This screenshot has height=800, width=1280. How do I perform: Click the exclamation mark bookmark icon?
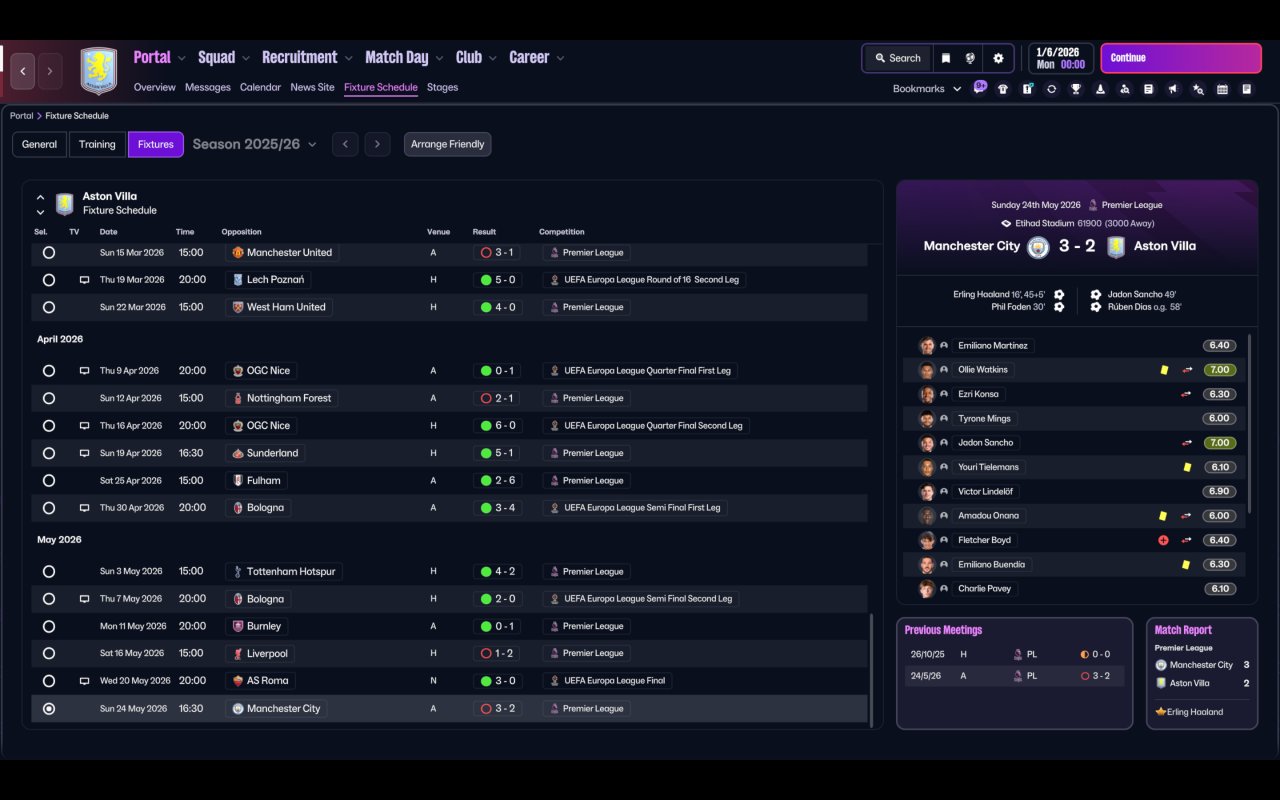click(1027, 89)
